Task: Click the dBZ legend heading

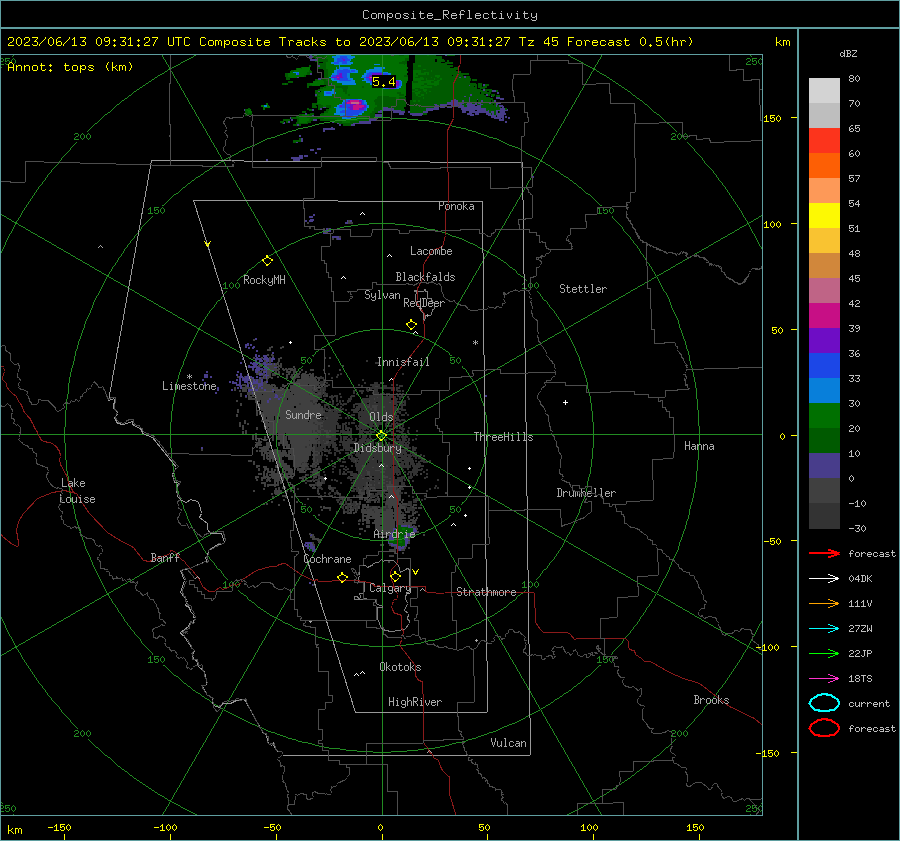Action: click(x=848, y=54)
